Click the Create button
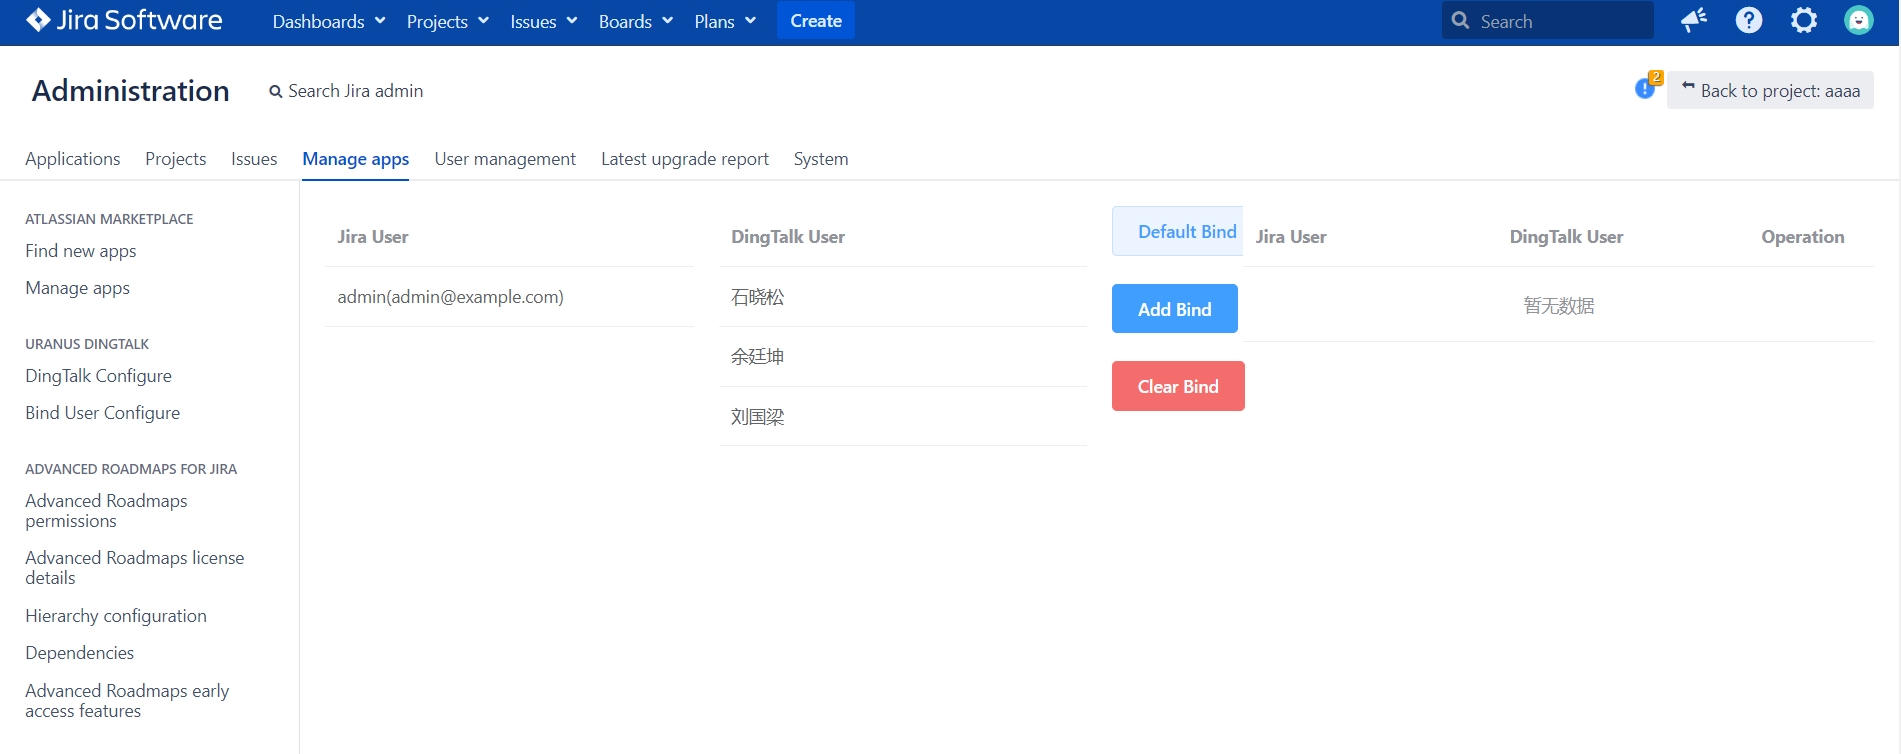This screenshot has height=754, width=1901. coord(815,21)
